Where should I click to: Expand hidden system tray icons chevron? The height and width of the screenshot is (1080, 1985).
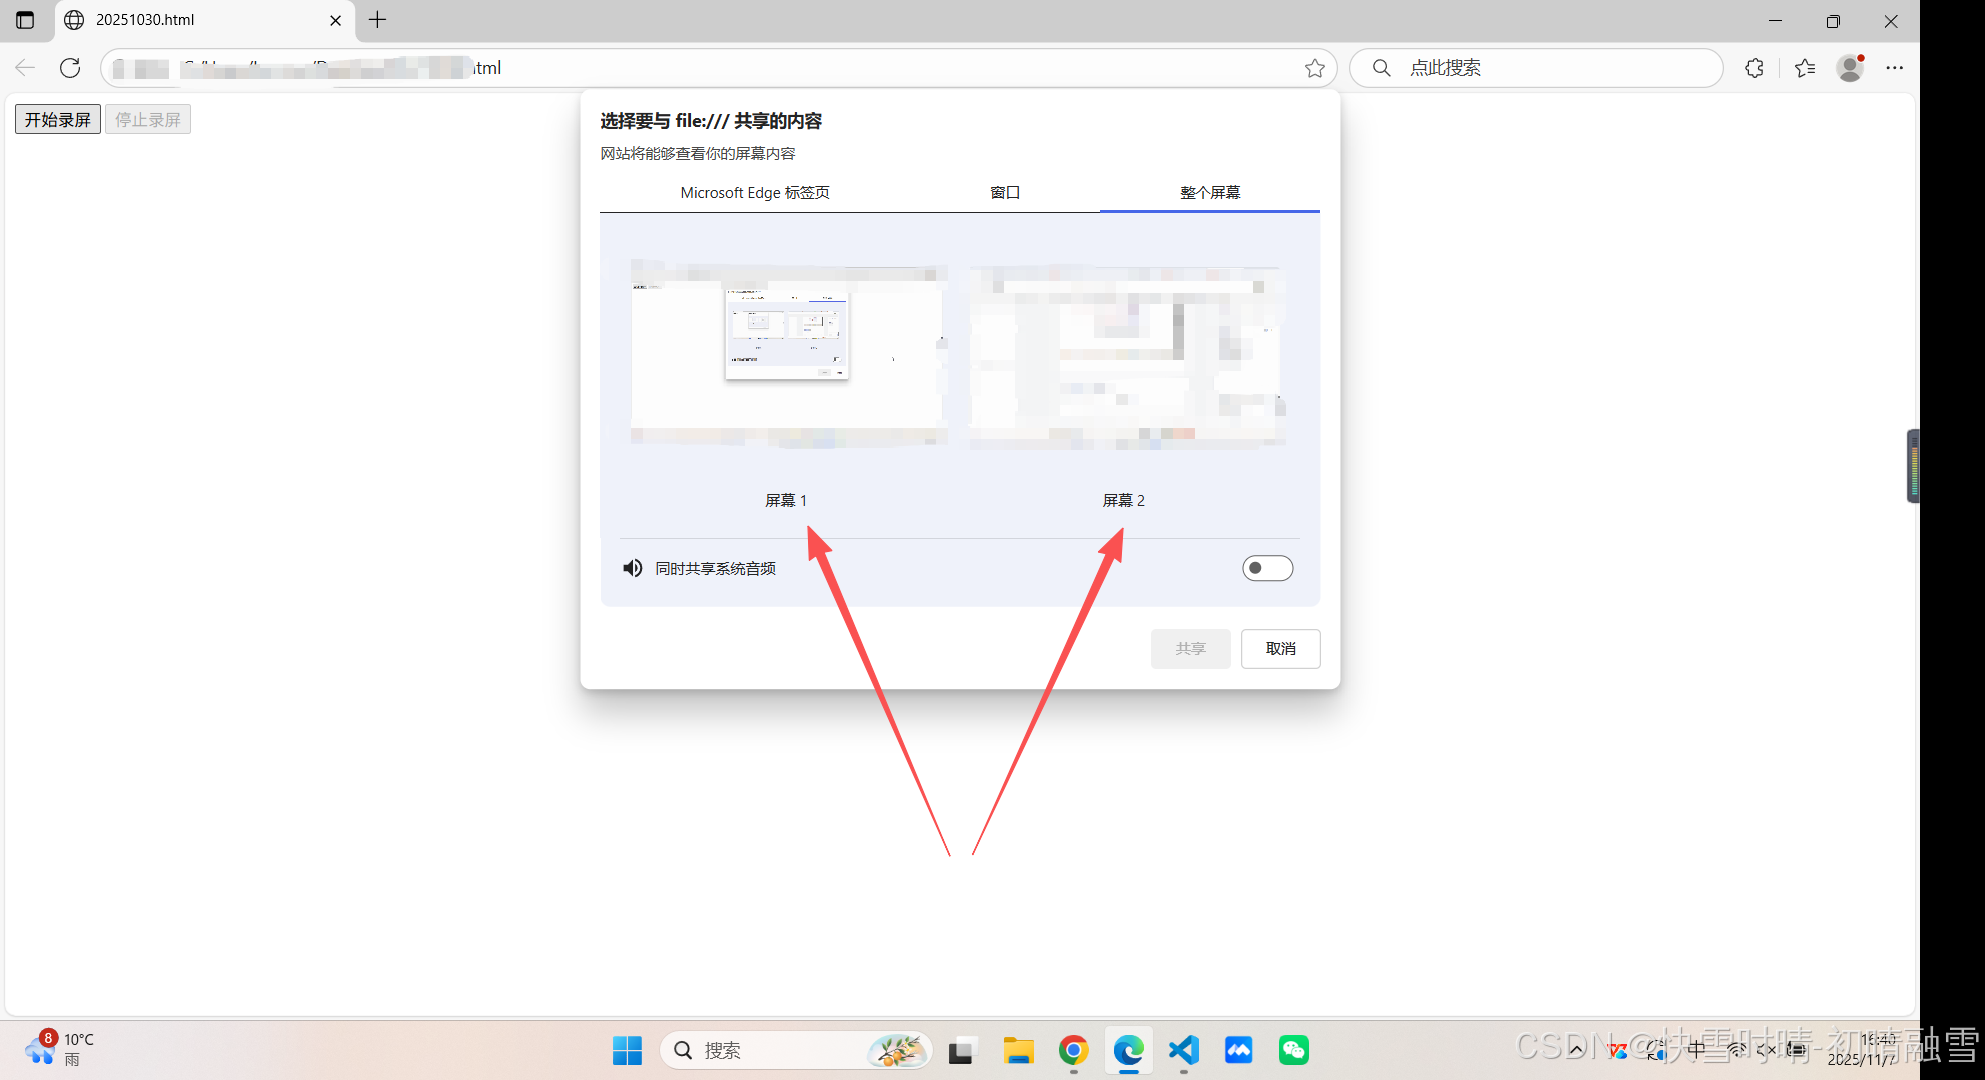pos(1575,1049)
